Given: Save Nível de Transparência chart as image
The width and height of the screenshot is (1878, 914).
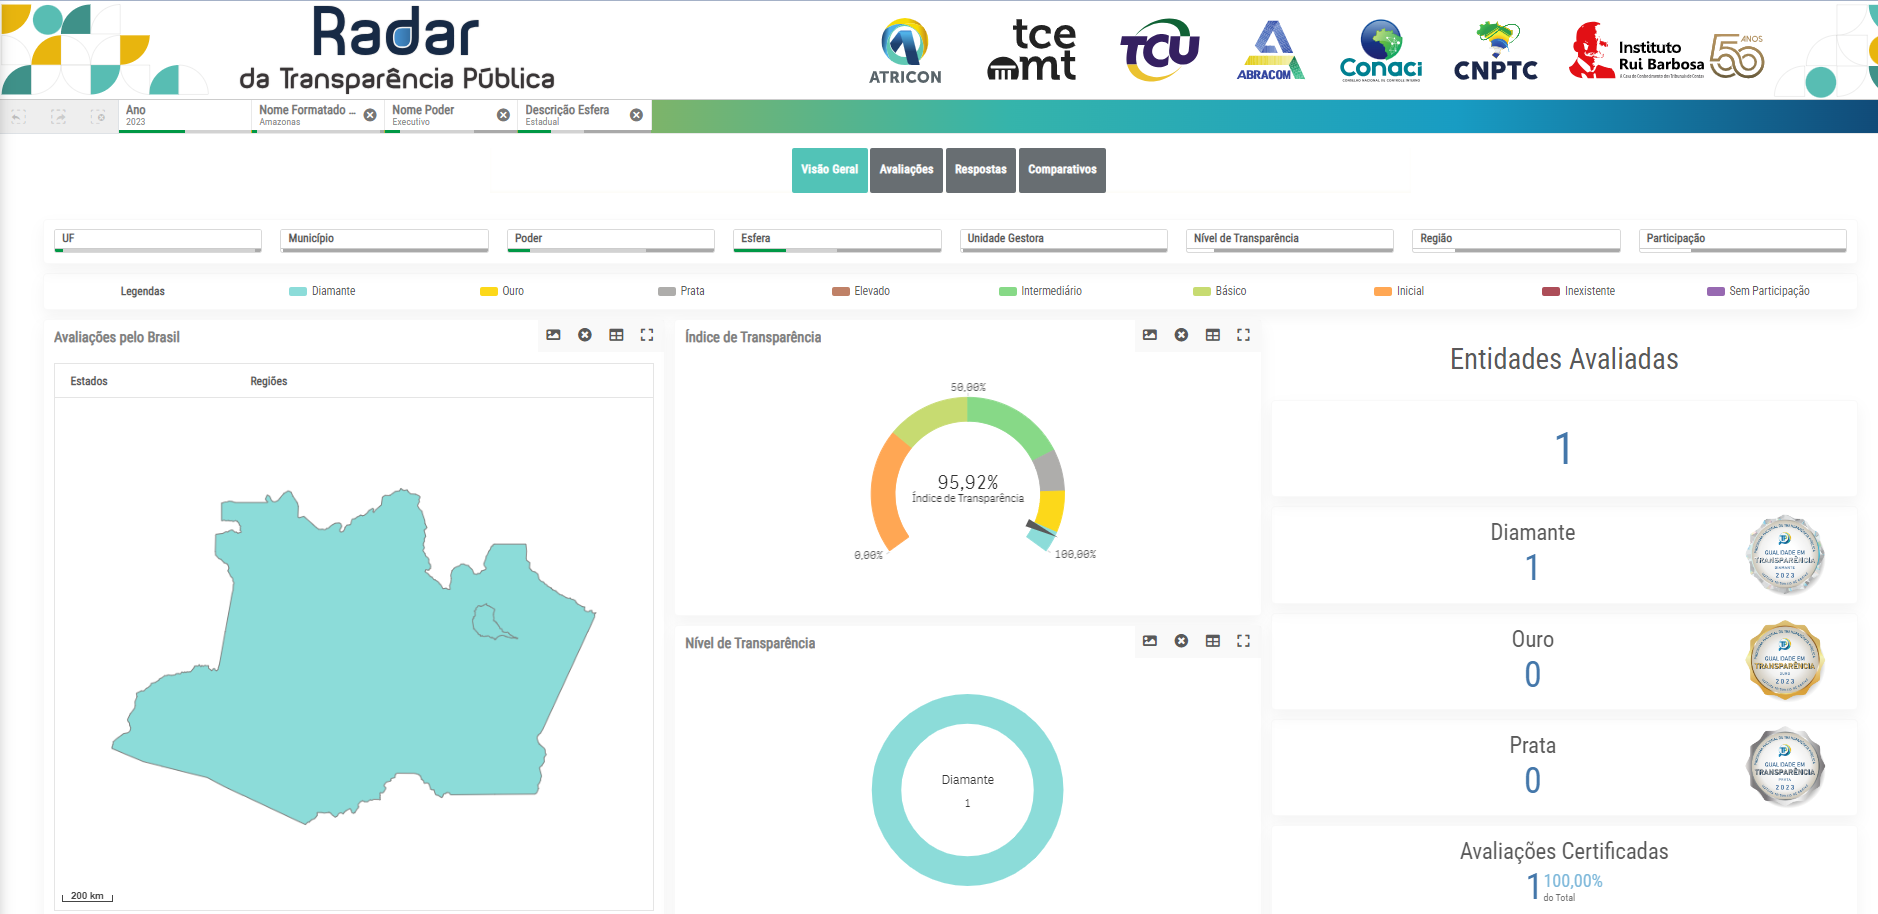Looking at the screenshot, I should tap(1150, 641).
